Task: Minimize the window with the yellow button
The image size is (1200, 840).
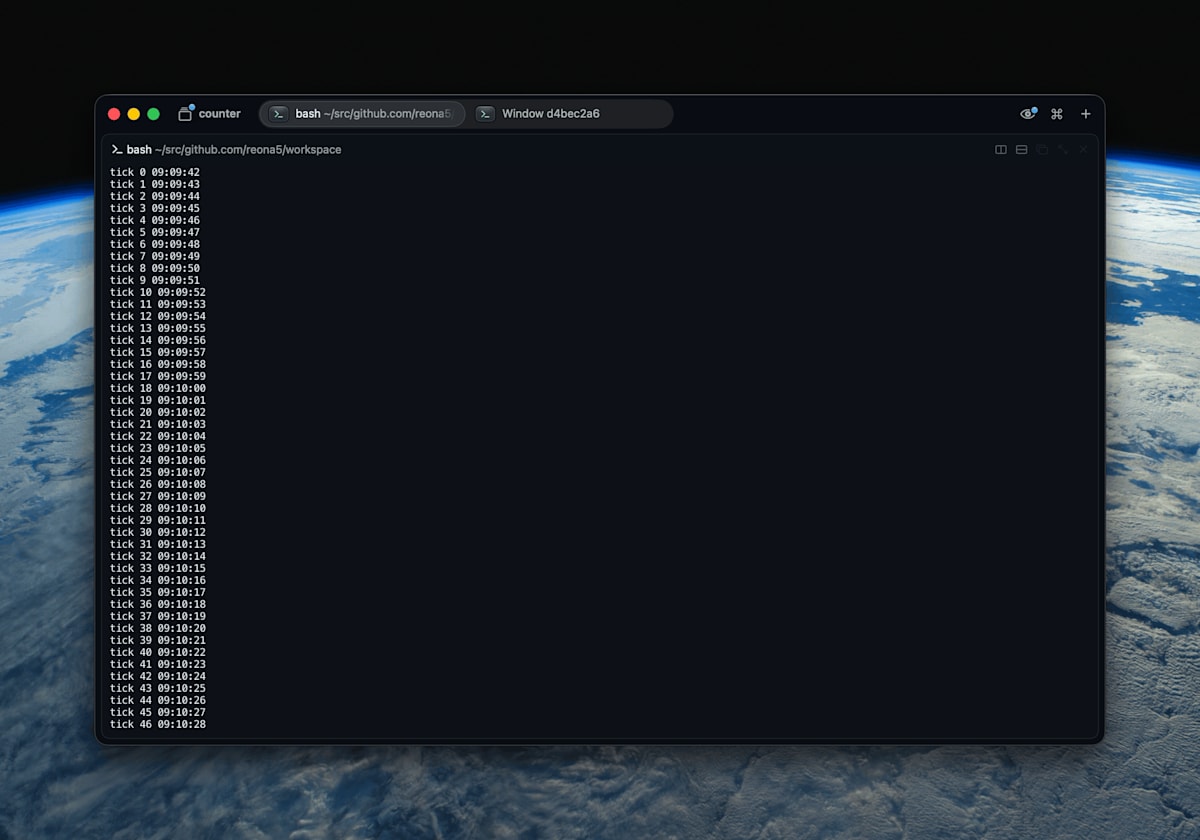Action: [134, 114]
